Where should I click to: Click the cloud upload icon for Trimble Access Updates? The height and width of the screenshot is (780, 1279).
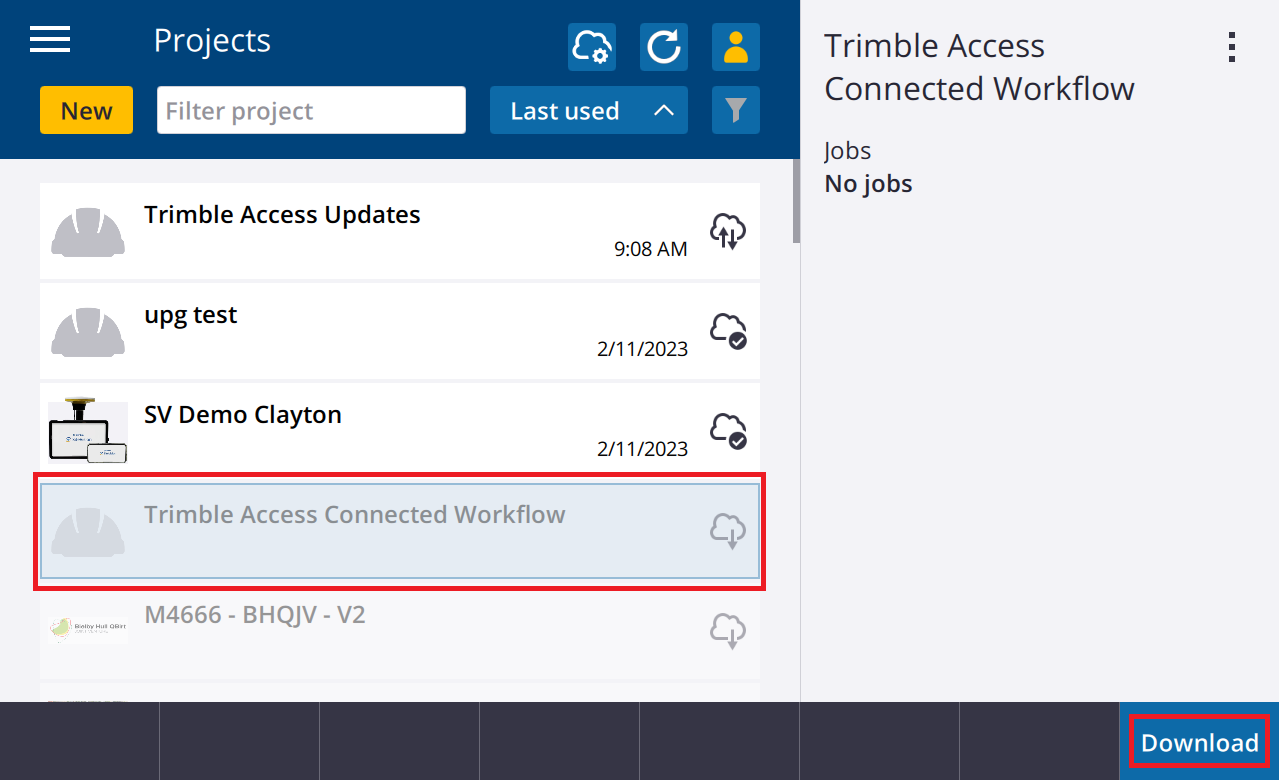point(727,231)
